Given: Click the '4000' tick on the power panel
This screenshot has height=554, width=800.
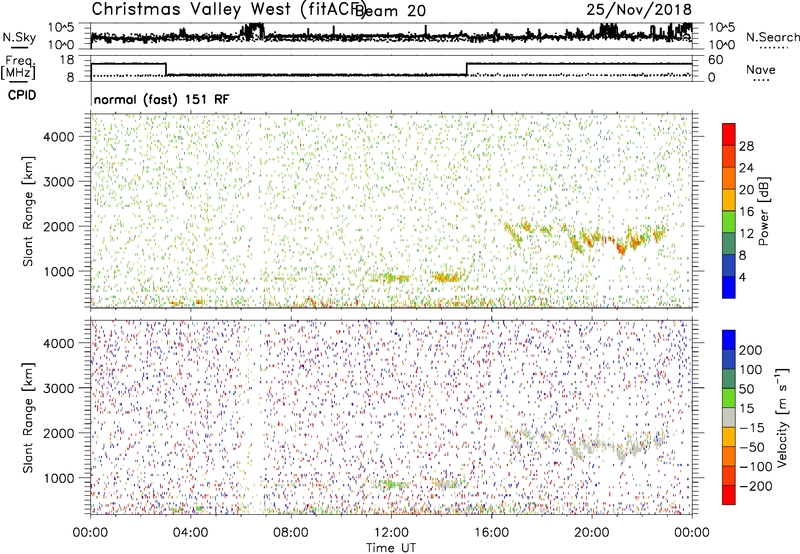Looking at the screenshot, I should coord(58,137).
